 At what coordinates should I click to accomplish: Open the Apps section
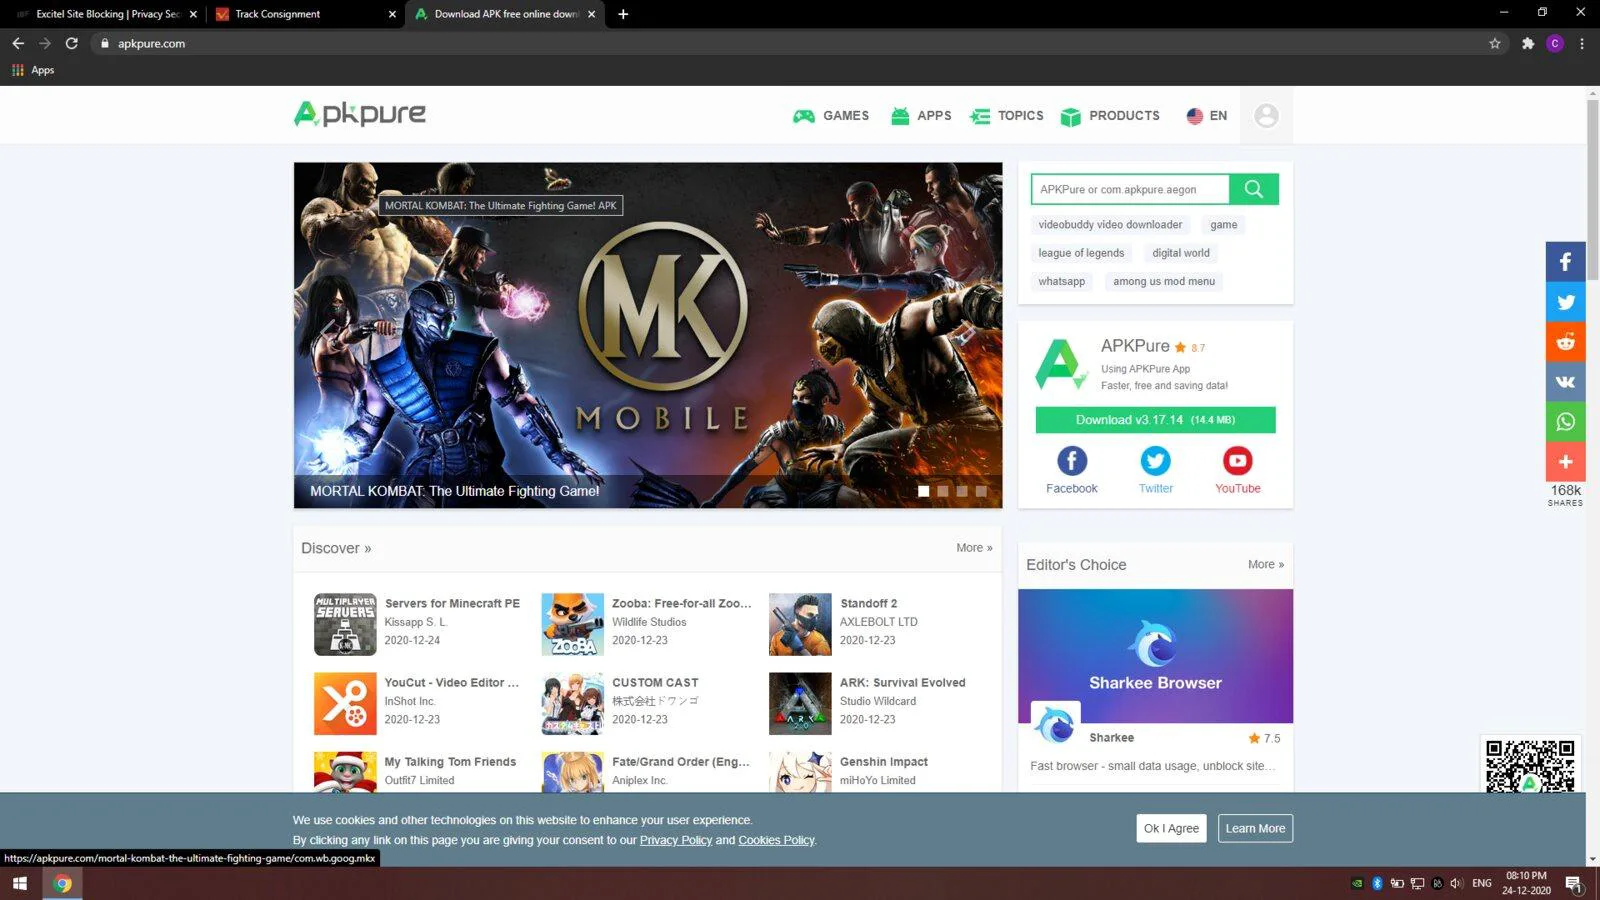[921, 116]
